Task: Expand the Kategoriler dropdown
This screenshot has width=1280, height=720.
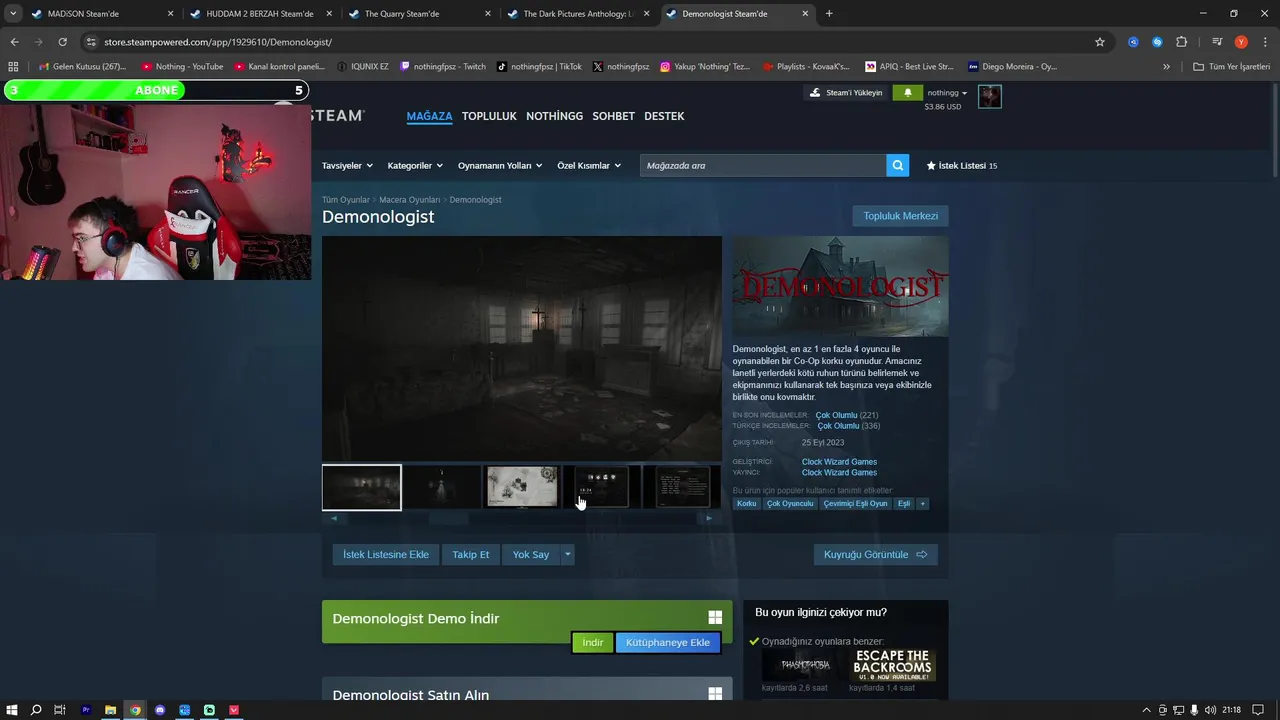Action: click(416, 165)
